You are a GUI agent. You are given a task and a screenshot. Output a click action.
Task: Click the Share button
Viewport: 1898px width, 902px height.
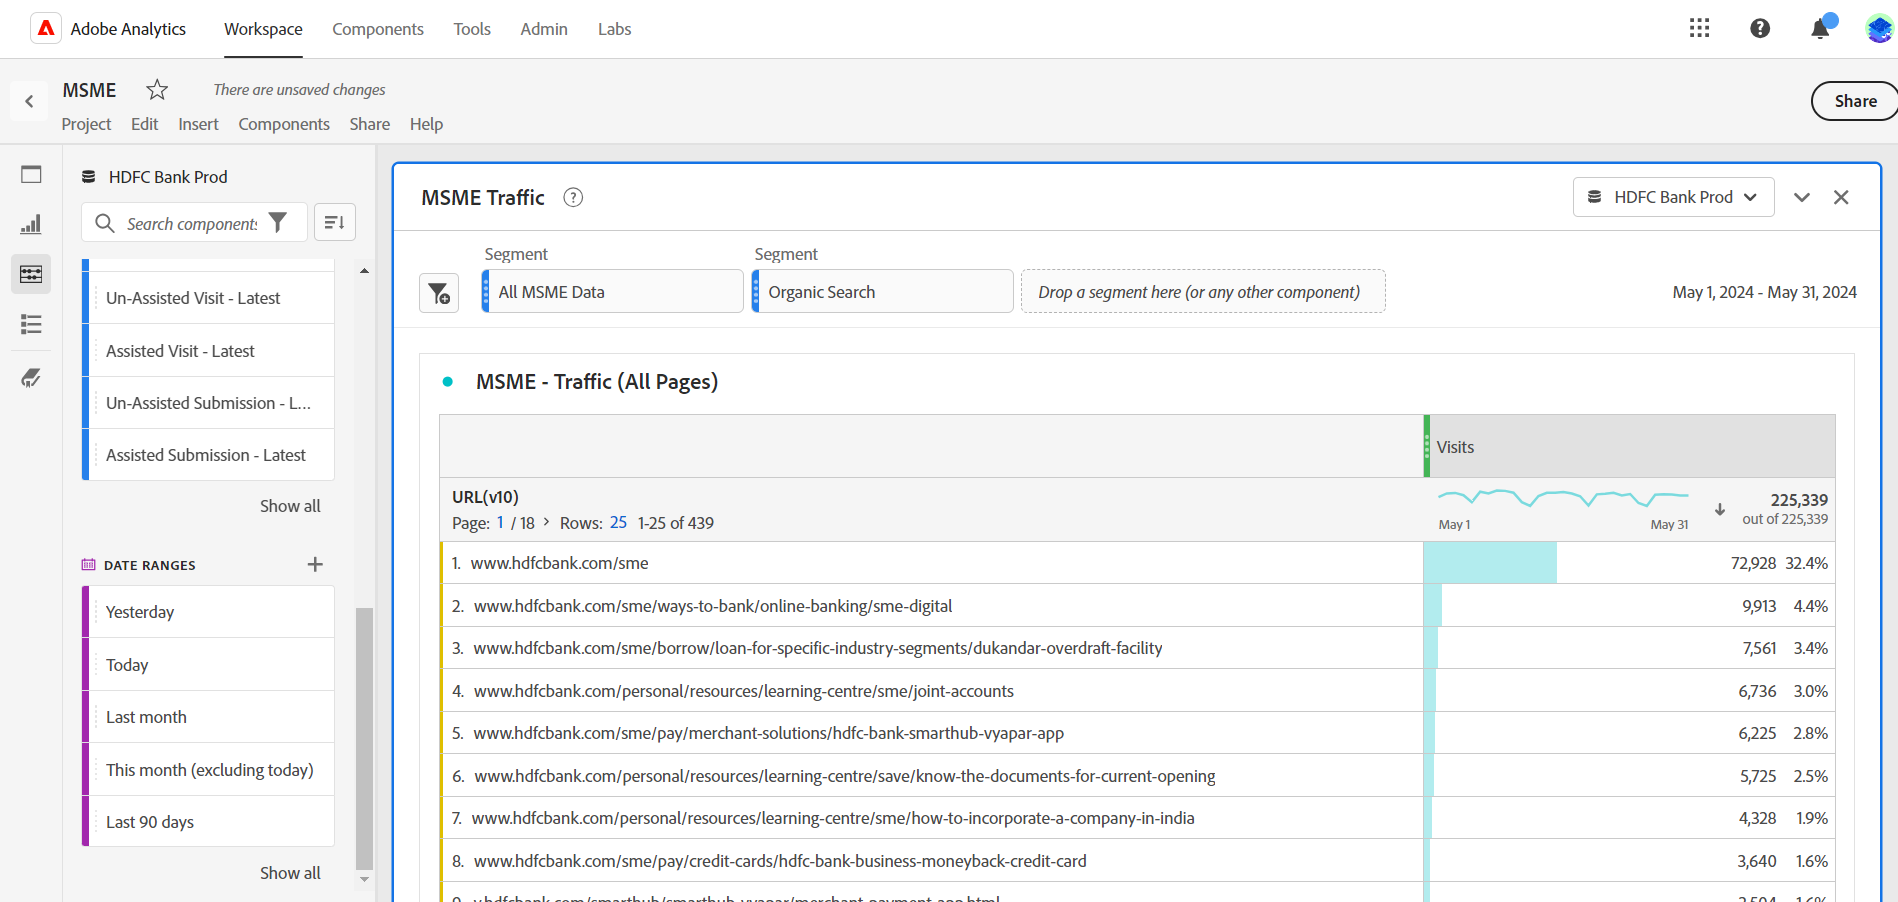tap(1855, 101)
